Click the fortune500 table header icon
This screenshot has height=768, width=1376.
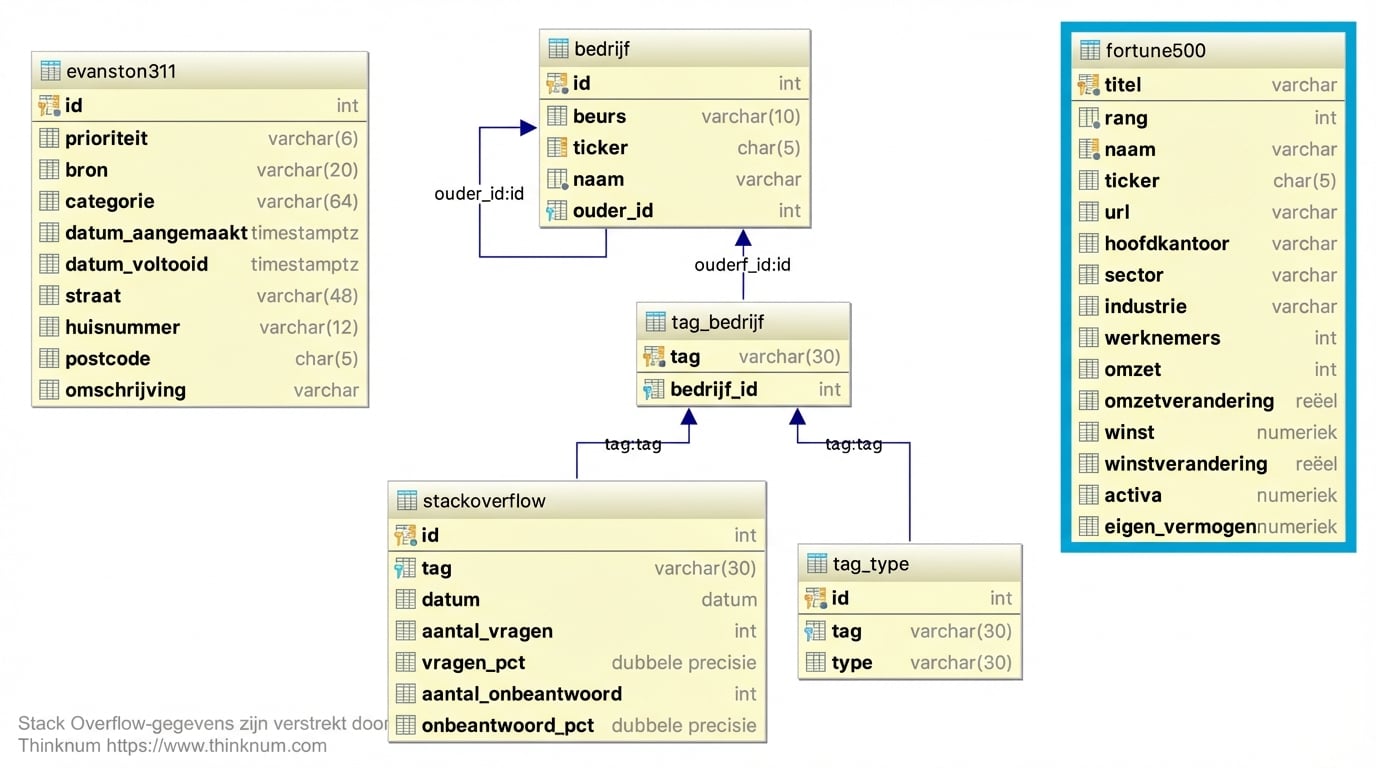pos(1089,51)
